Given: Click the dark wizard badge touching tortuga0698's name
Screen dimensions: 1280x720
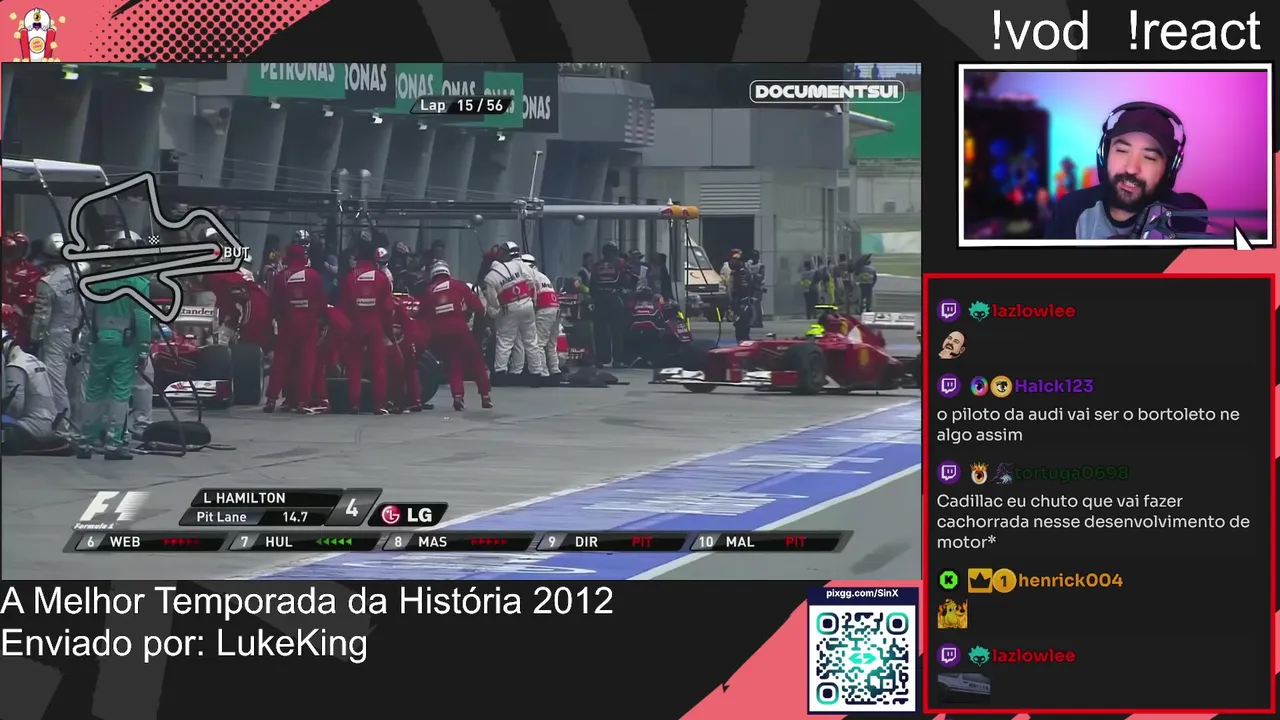Looking at the screenshot, I should point(1003,473).
